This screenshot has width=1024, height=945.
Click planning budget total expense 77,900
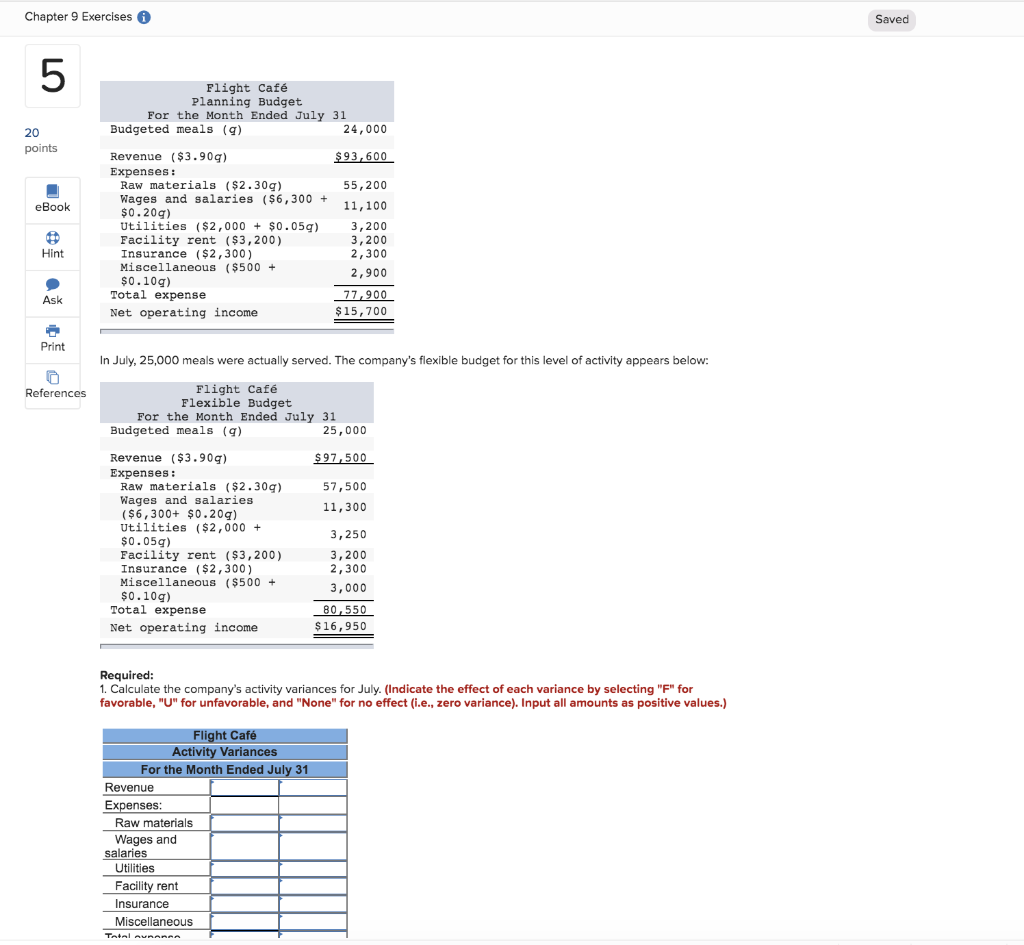[365, 295]
